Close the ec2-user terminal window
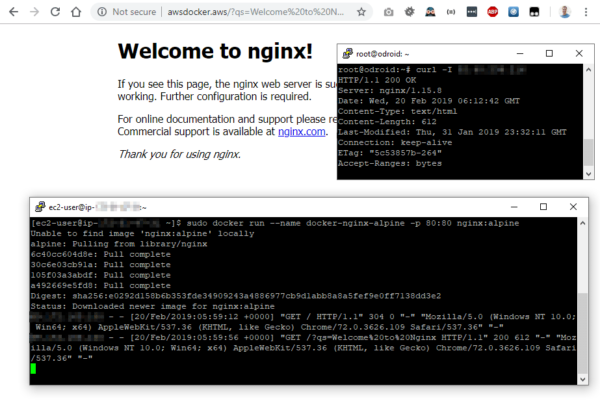 point(573,207)
